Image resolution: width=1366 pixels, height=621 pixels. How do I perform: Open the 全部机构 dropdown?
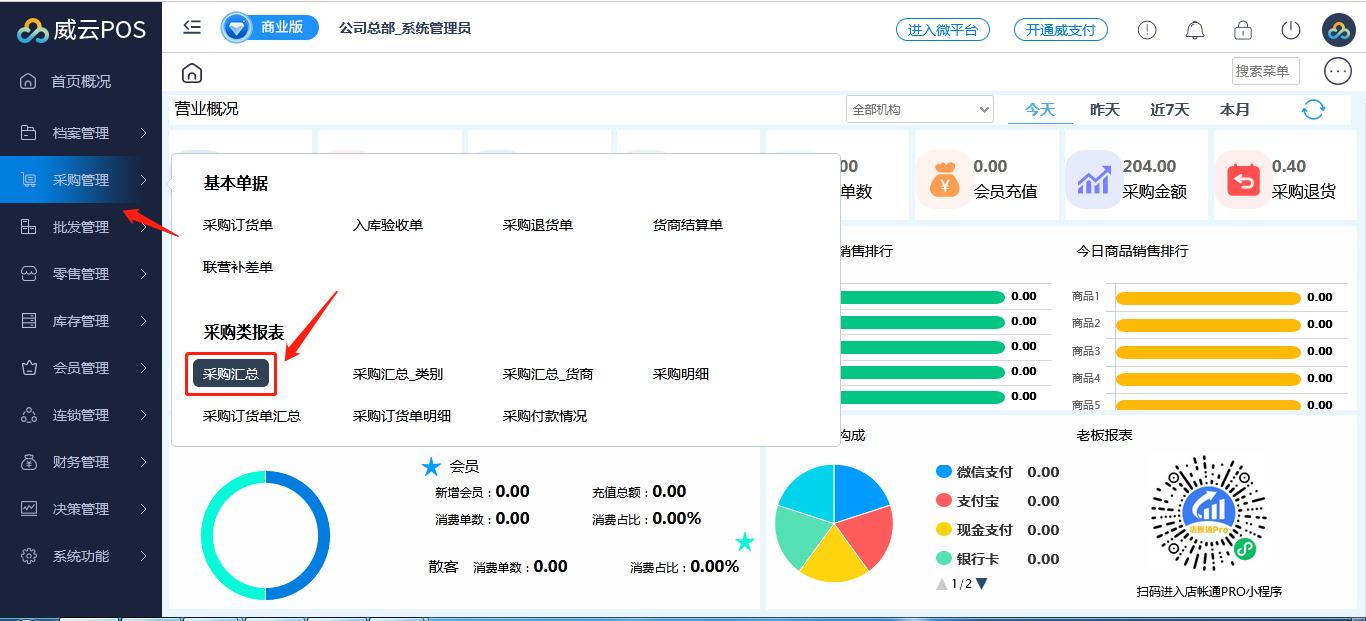pyautogui.click(x=919, y=110)
